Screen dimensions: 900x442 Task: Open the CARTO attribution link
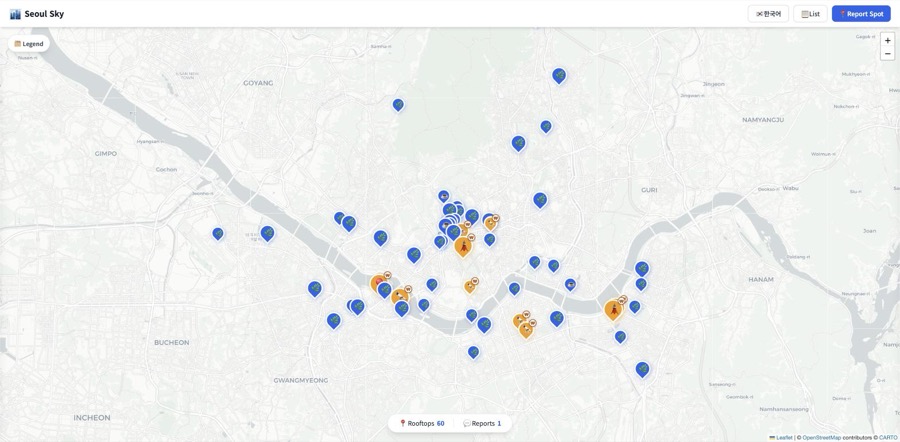pos(889,438)
